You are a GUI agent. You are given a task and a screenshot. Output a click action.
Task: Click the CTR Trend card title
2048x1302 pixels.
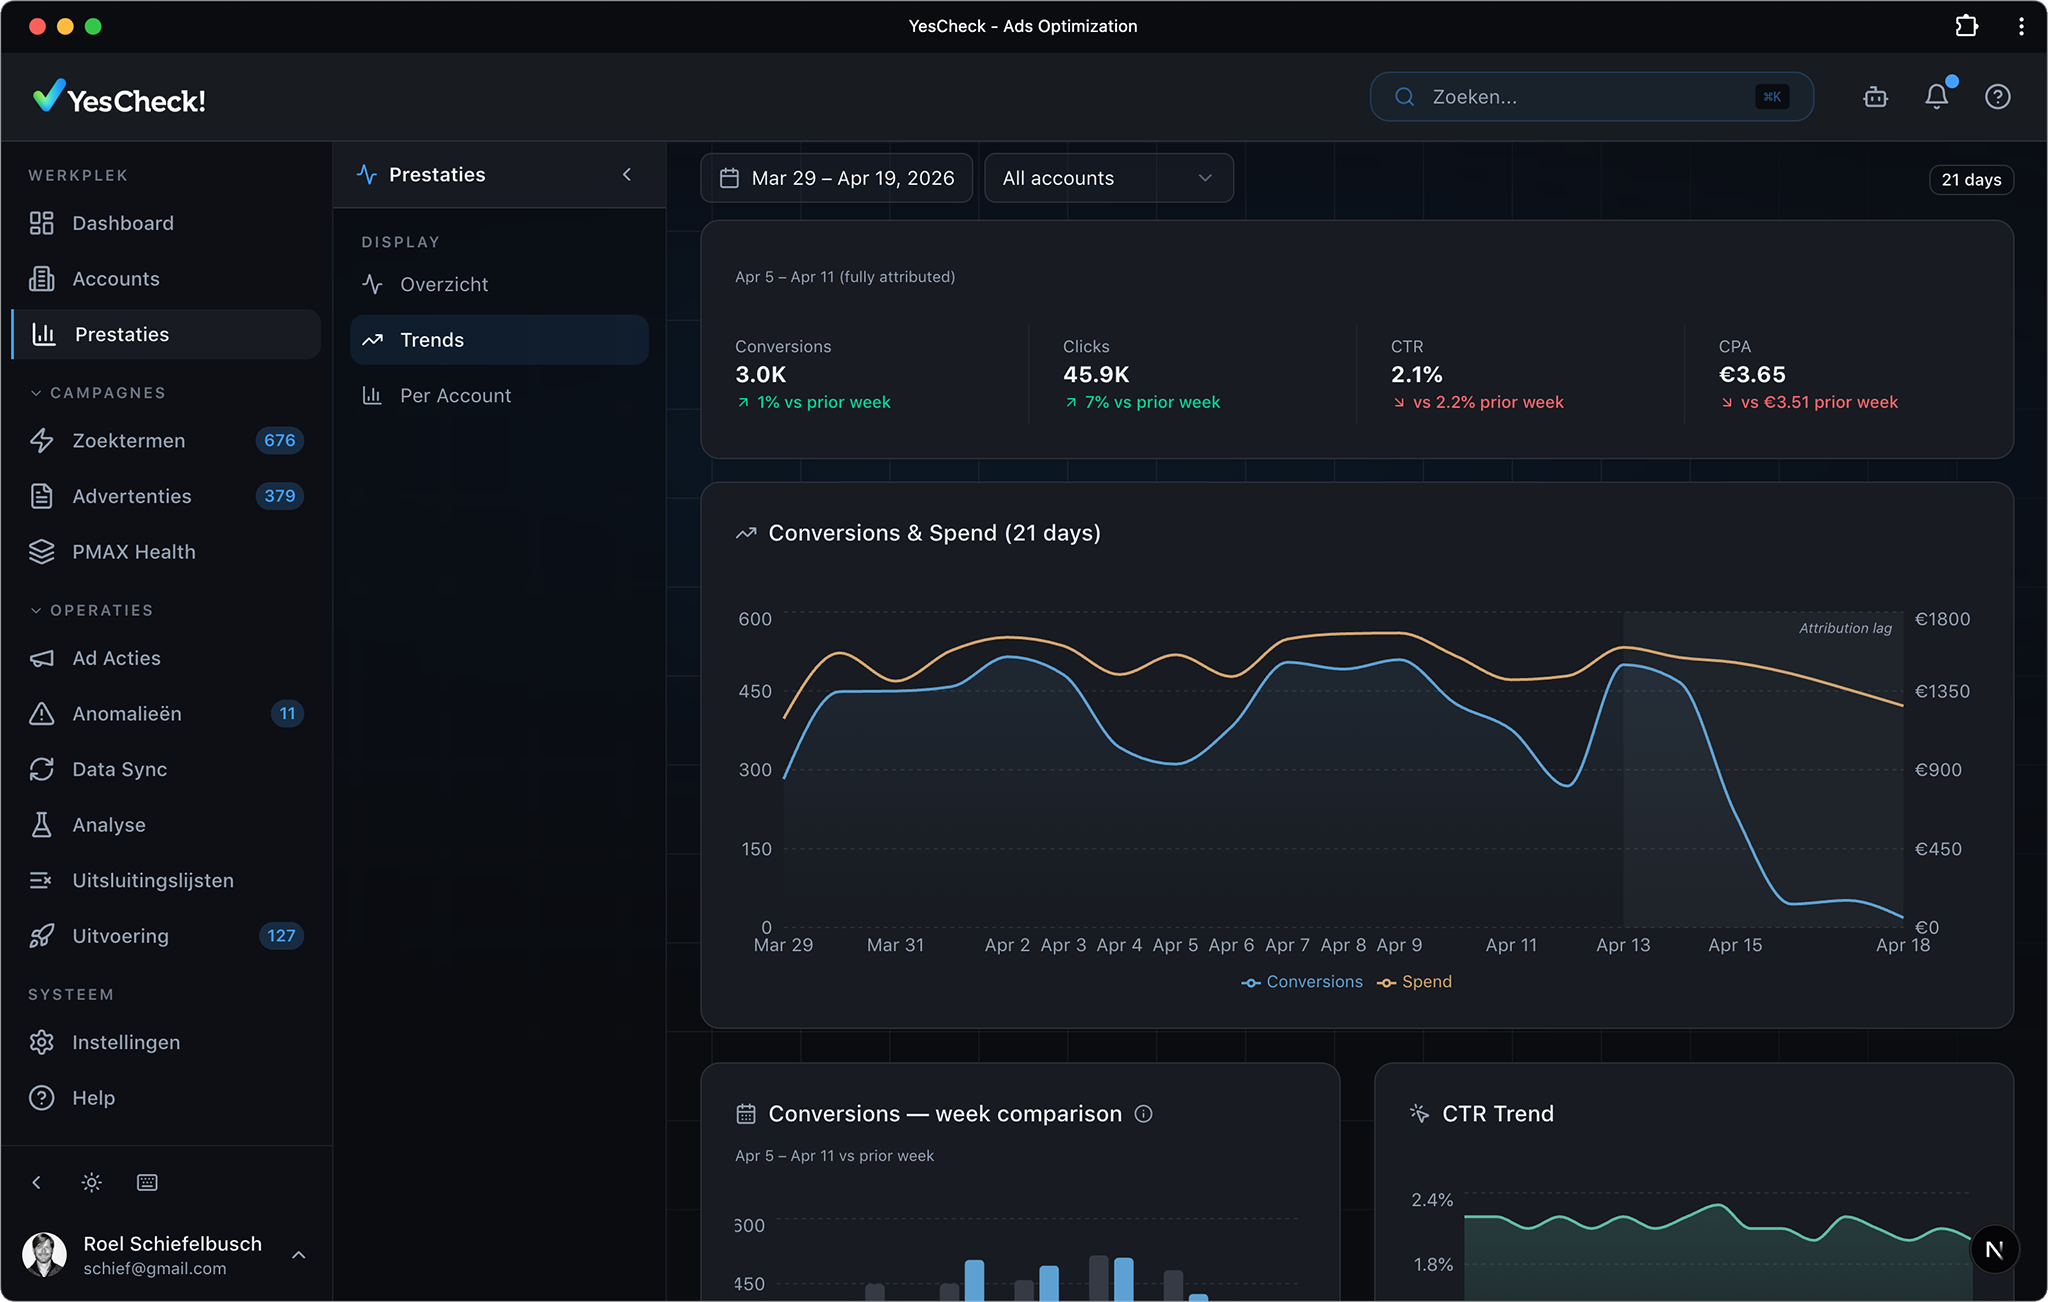click(1498, 1114)
